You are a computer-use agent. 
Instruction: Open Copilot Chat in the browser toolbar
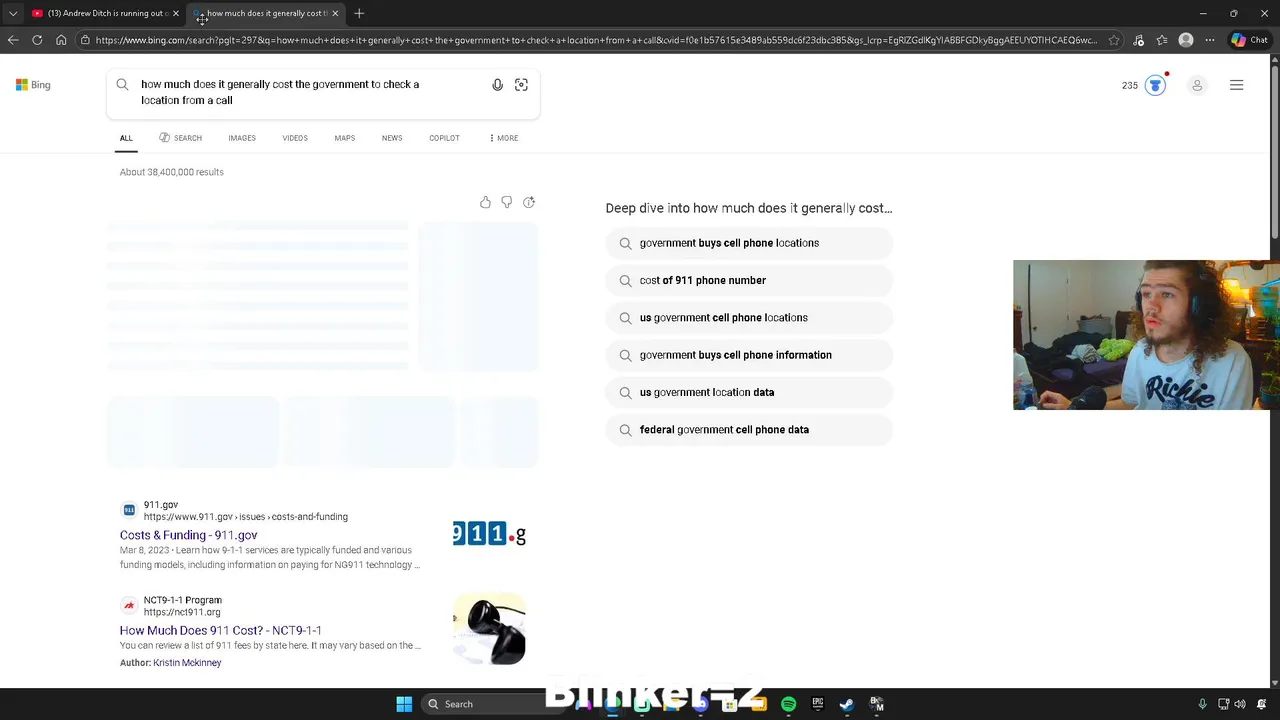coord(1249,40)
